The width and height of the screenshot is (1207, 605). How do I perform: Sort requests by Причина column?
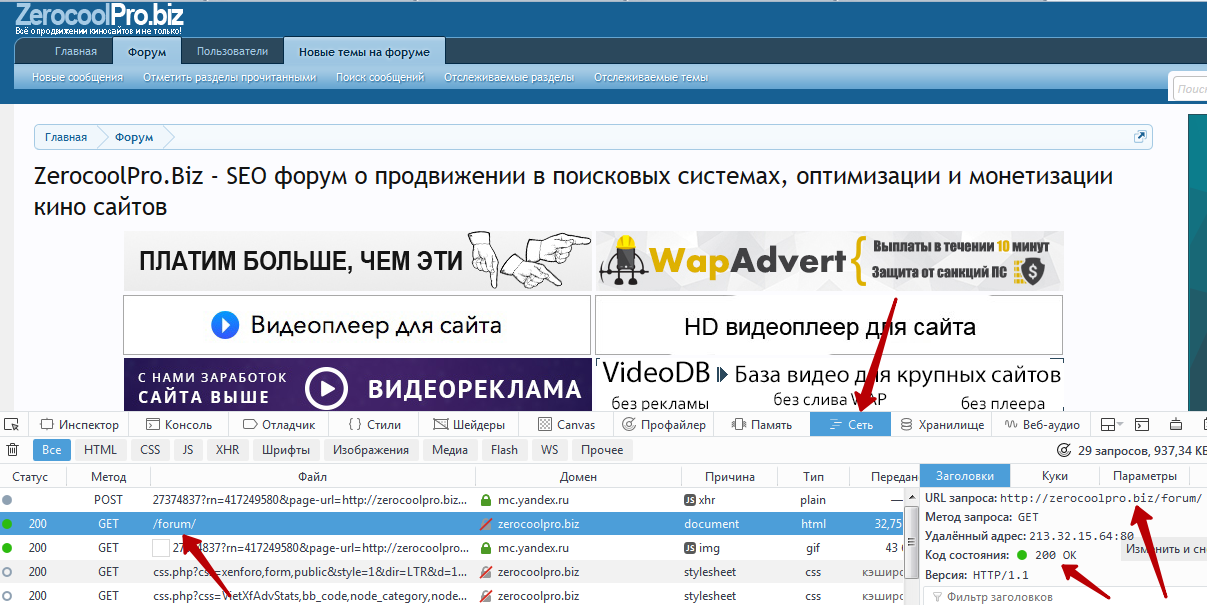coord(730,477)
